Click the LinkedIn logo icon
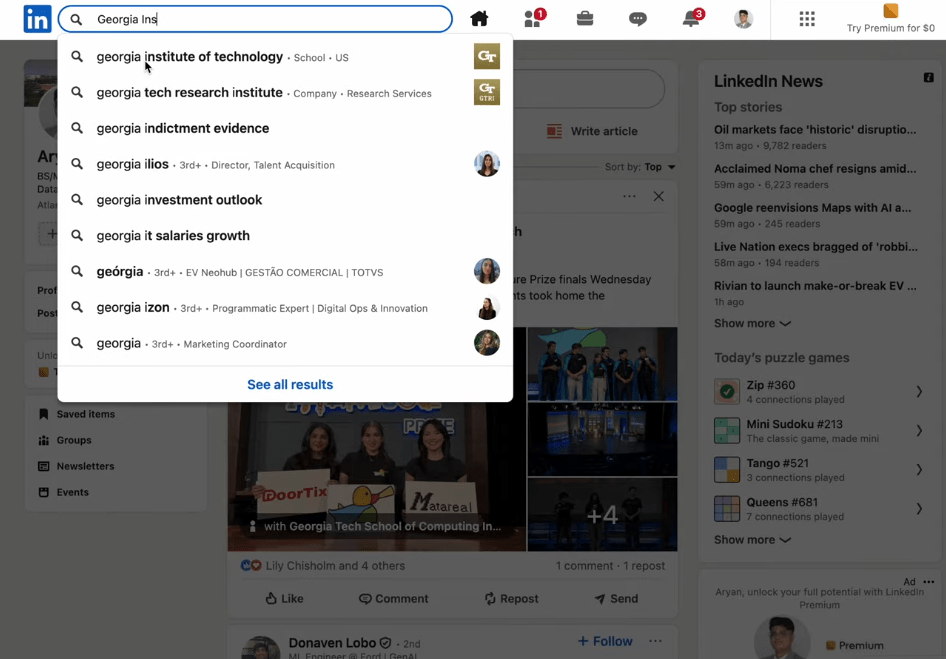This screenshot has height=659, width=946. coord(37,19)
